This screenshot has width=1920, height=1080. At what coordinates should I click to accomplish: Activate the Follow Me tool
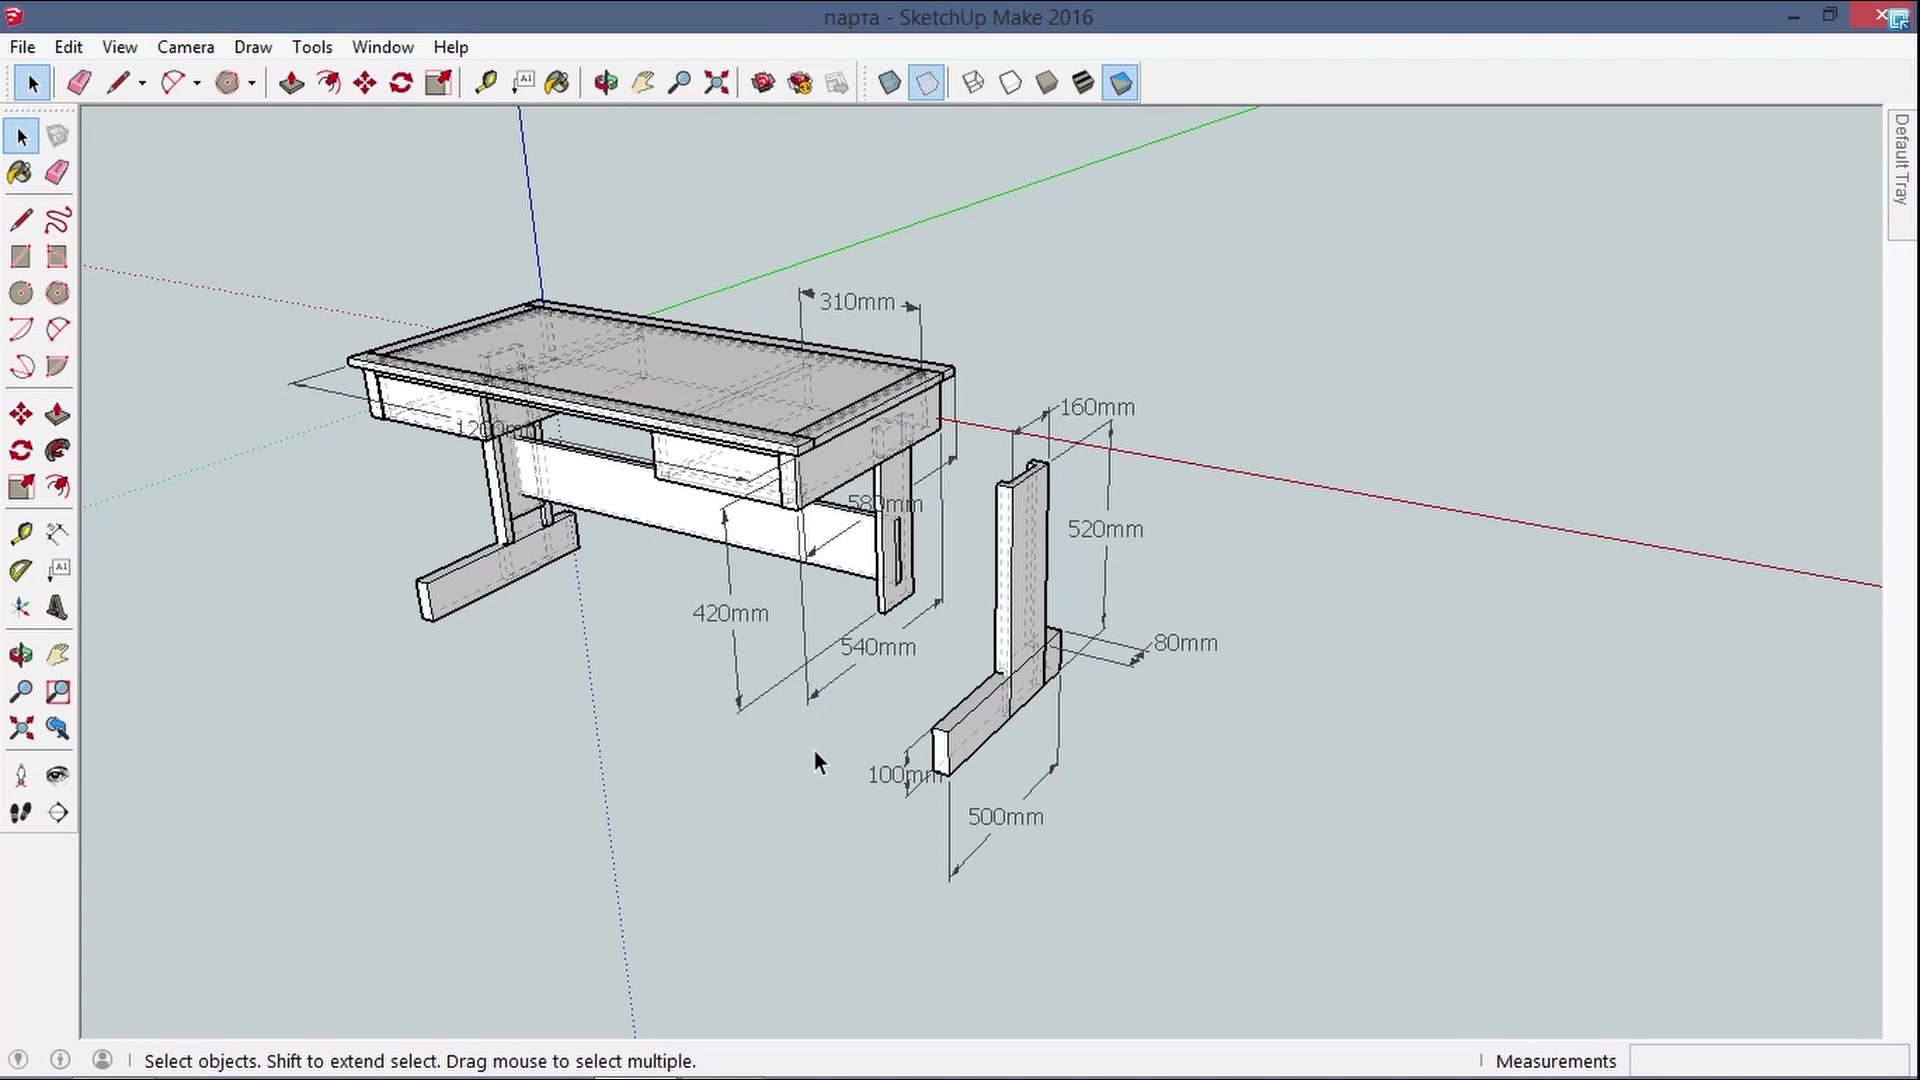(x=57, y=451)
